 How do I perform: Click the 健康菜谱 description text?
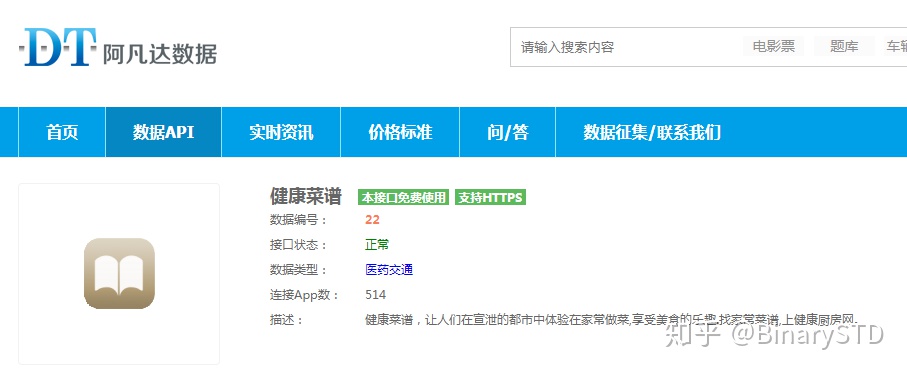[x=611, y=319]
